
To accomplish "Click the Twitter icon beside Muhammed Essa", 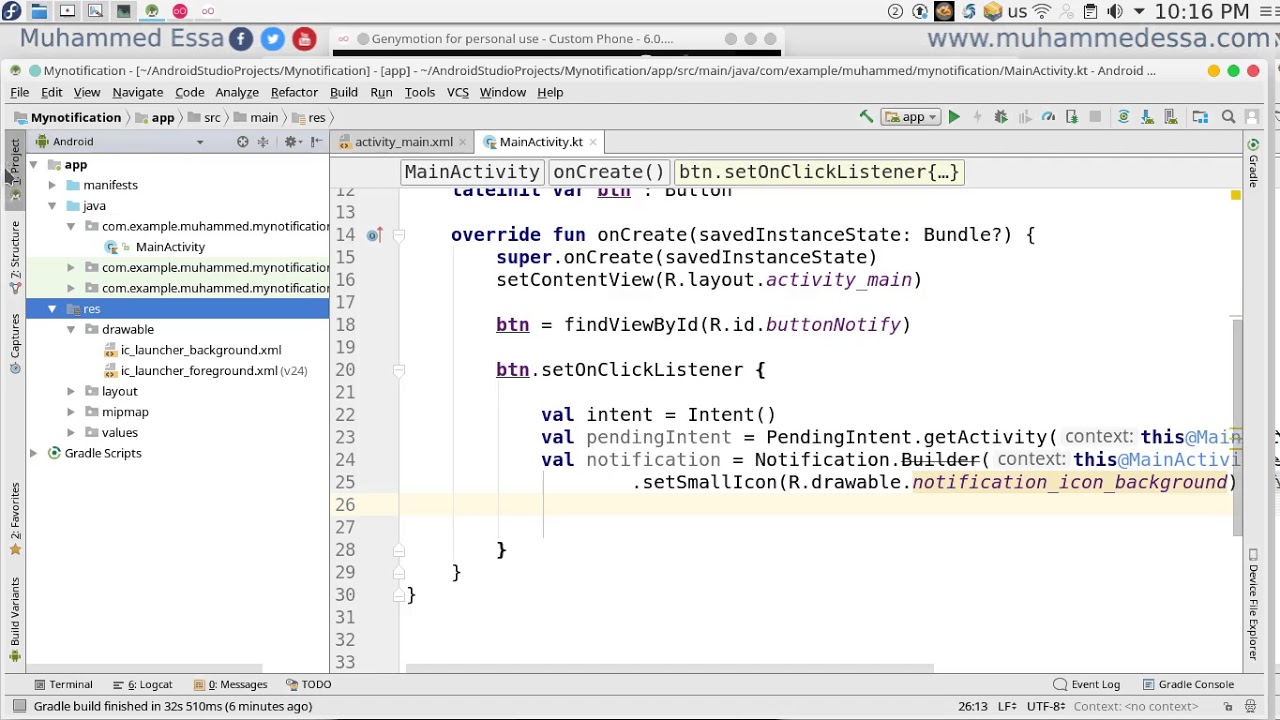I will (x=272, y=39).
